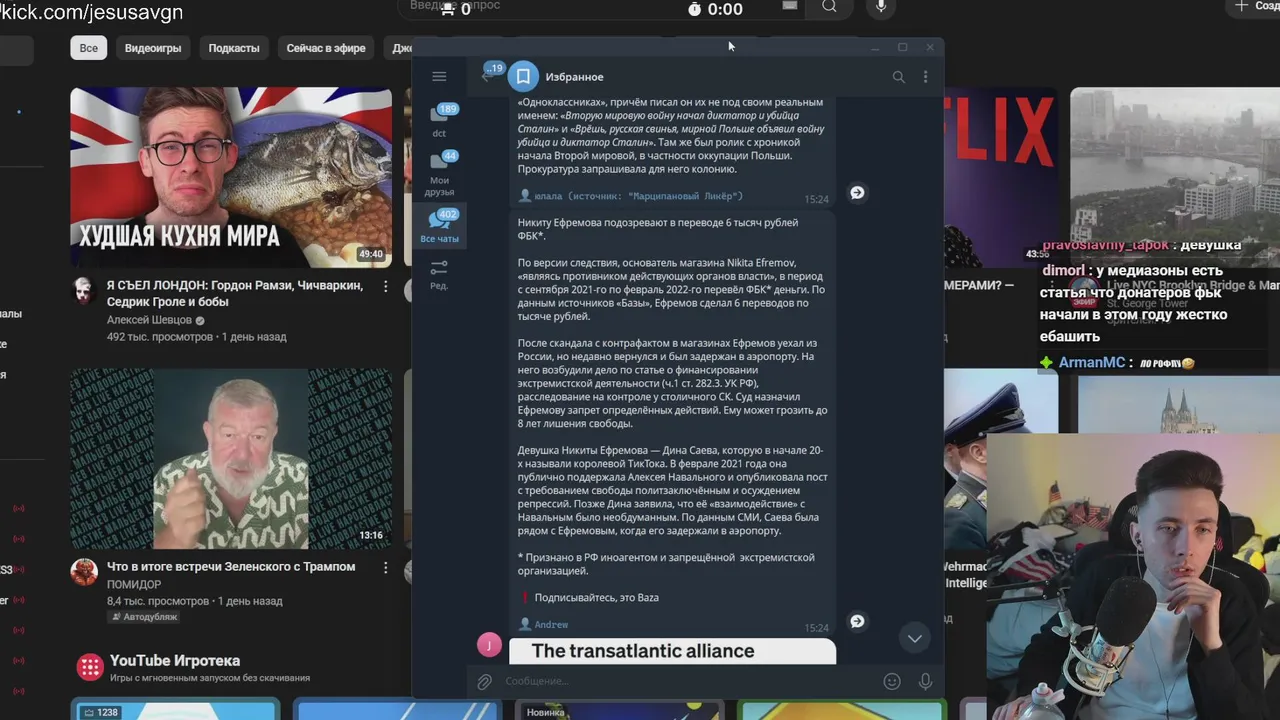The image size is (1280, 720).
Task: Open the YouTube on-screen keyboard icon
Action: click(790, 6)
